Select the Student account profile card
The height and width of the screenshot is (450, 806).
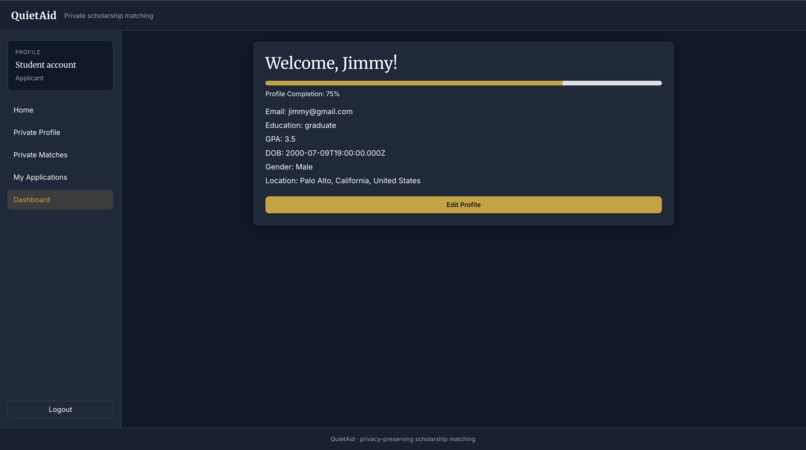point(60,65)
